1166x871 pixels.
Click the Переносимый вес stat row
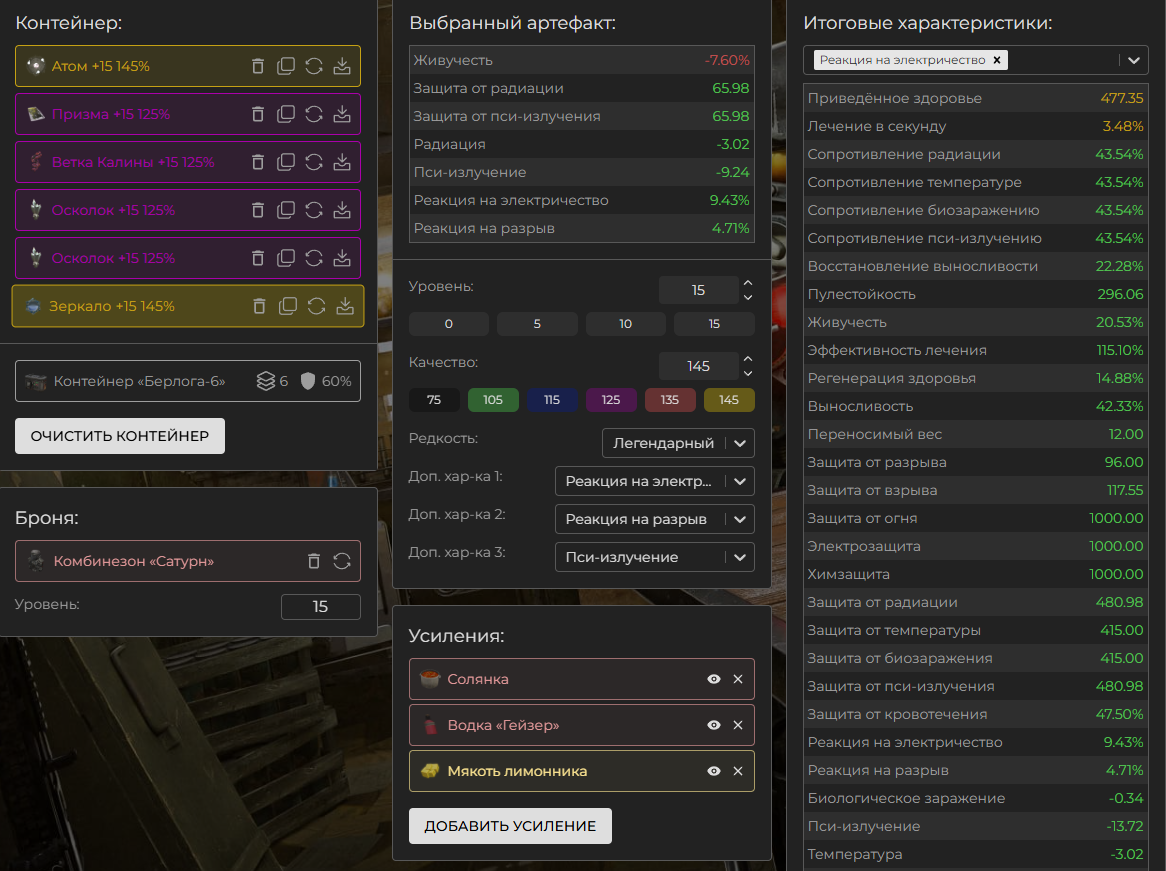point(976,434)
